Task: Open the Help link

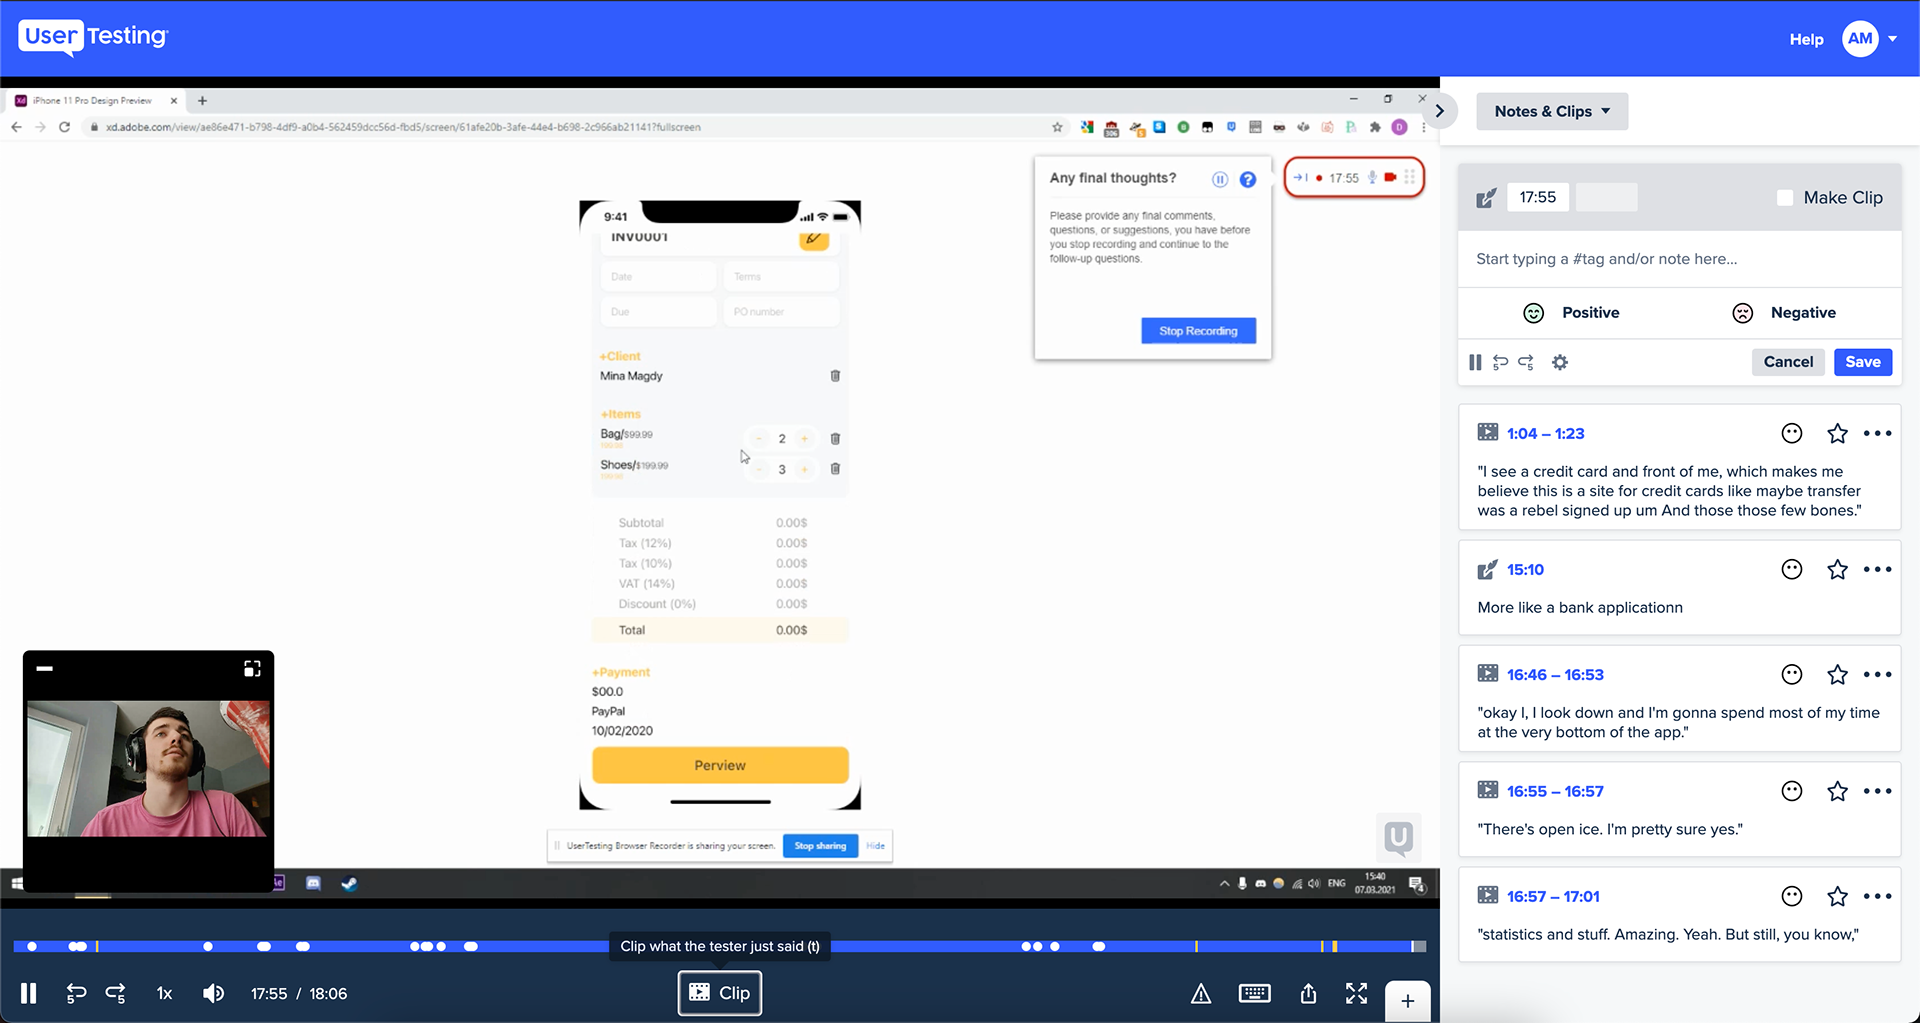Action: 1806,39
